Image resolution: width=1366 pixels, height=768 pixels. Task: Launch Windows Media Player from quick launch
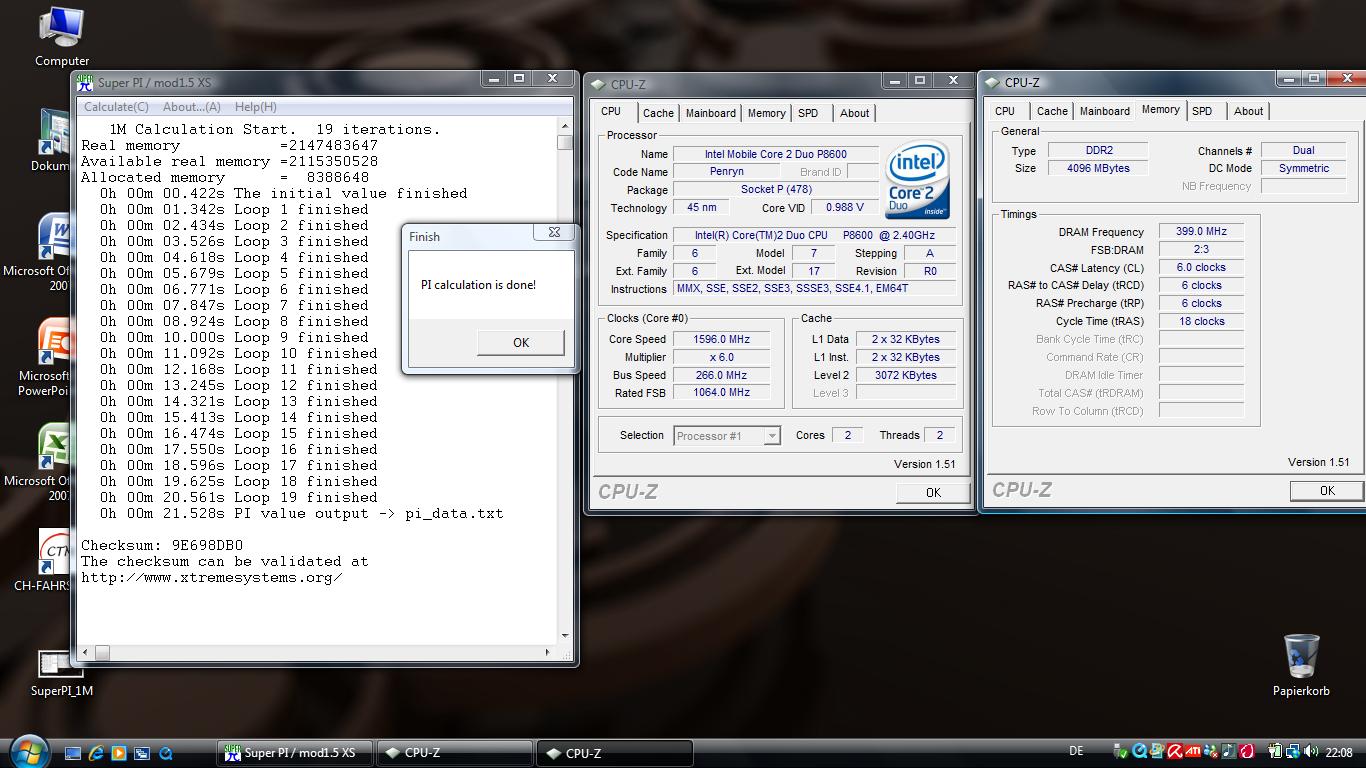pos(119,753)
